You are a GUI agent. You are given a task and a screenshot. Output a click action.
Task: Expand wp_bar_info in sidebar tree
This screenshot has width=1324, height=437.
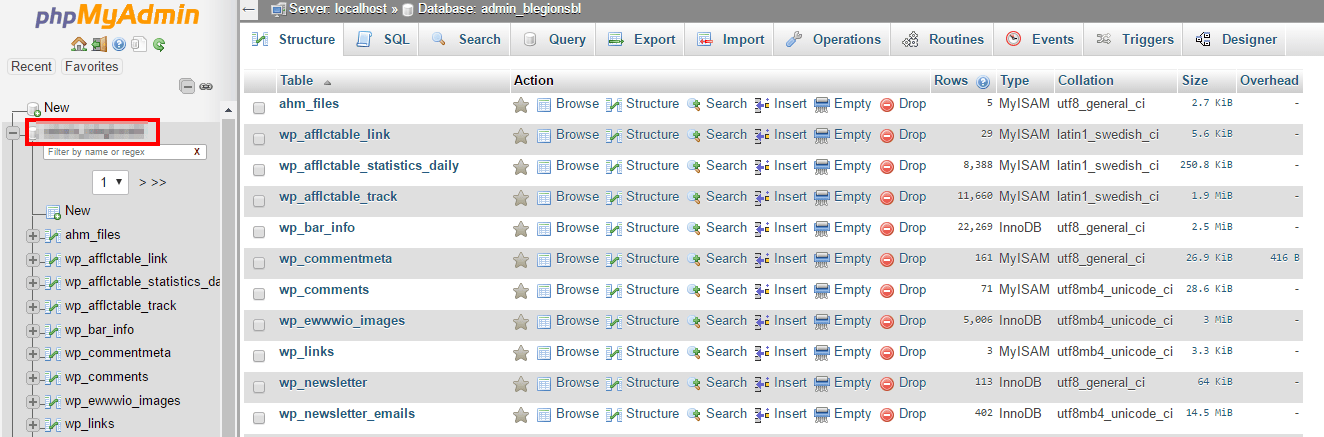click(x=33, y=330)
